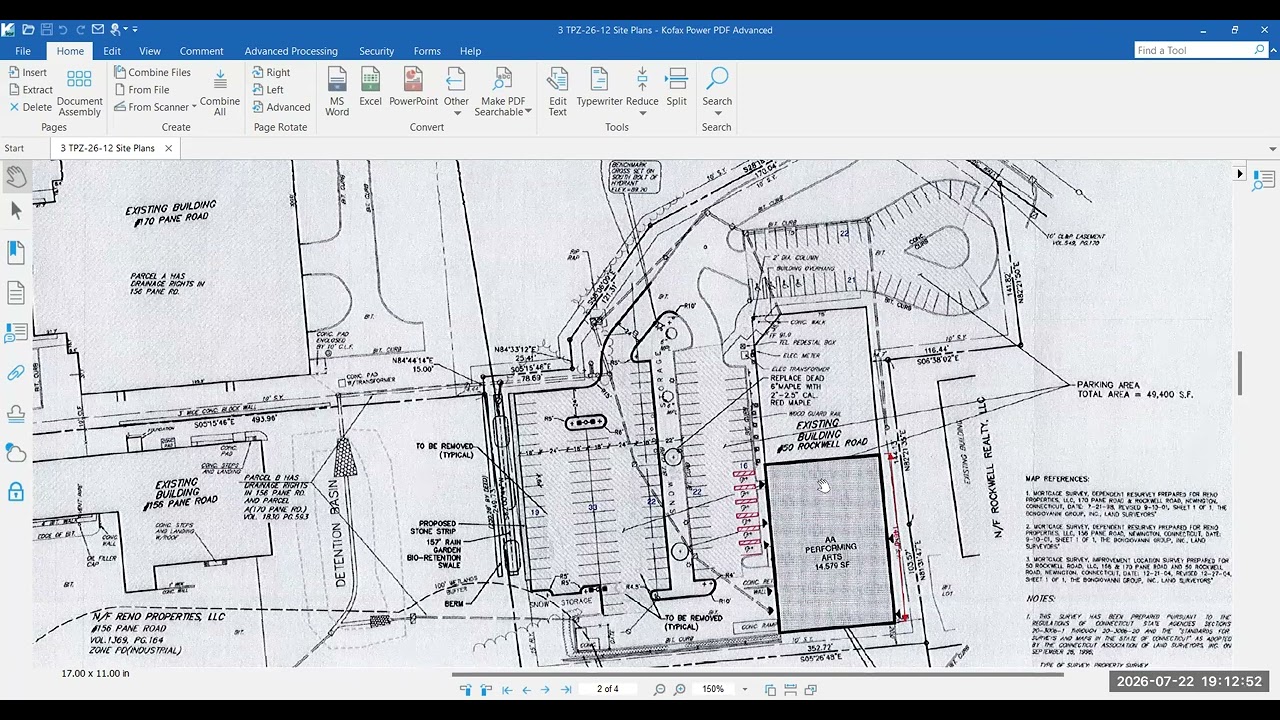Jump to the last page
This screenshot has width=1280, height=720.
[566, 689]
